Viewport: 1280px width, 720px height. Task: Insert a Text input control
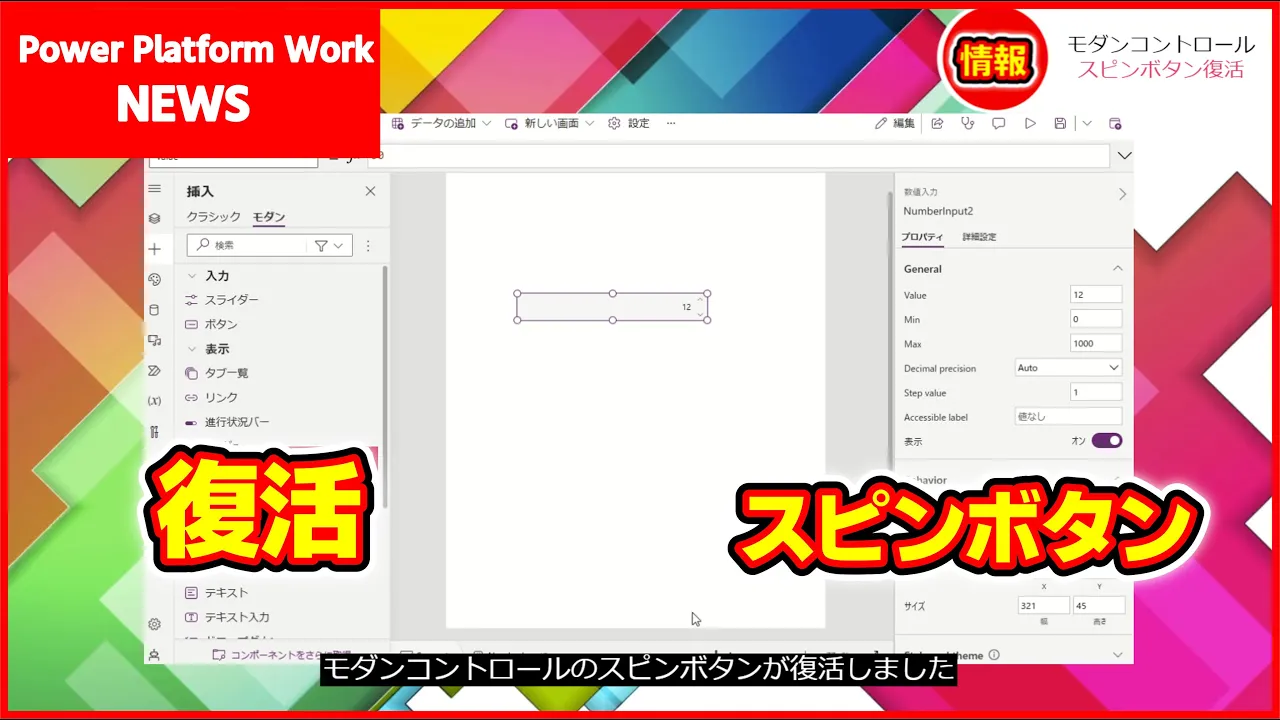(x=227, y=617)
